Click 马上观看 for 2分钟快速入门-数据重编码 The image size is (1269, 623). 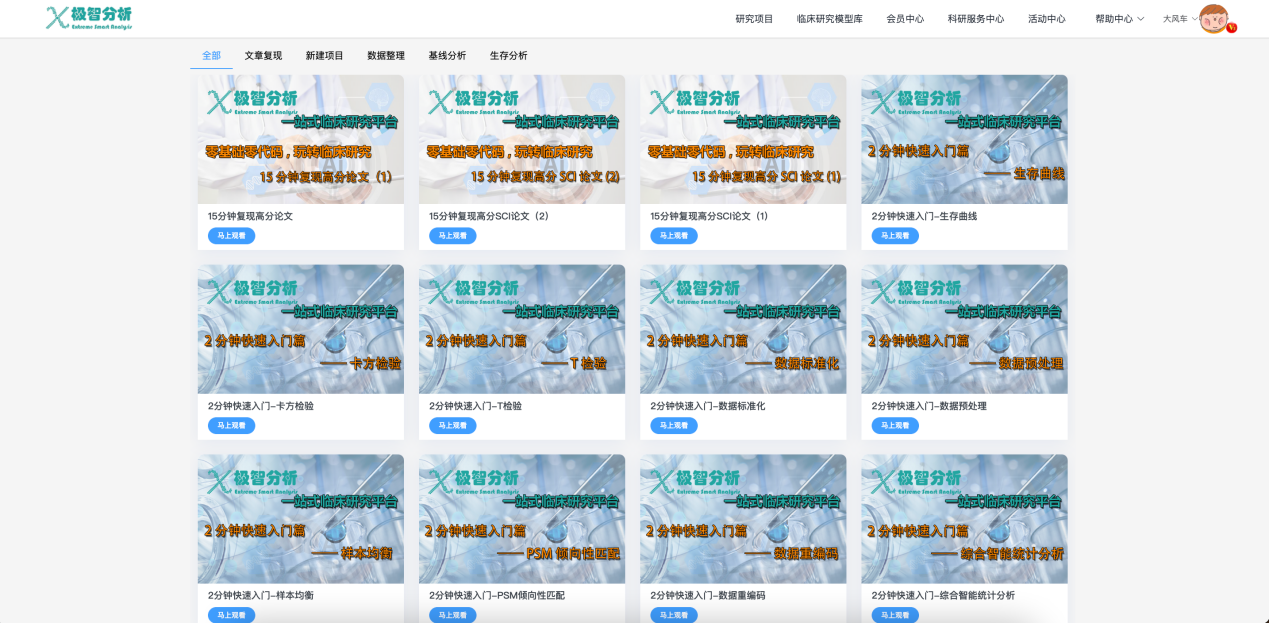point(674,615)
